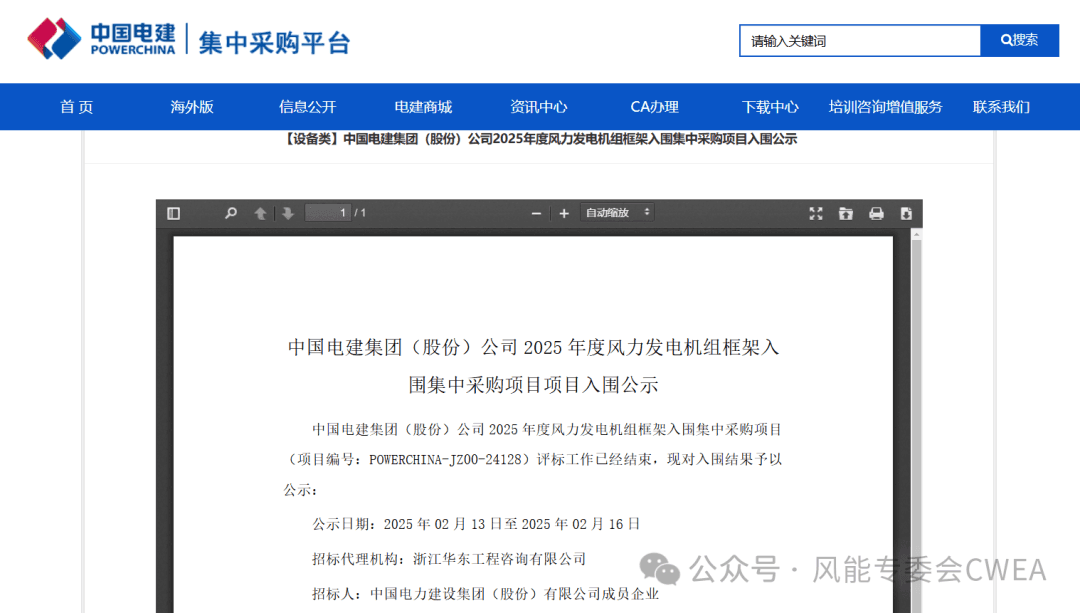
Task: Go to 信息公开 section
Action: tap(307, 107)
